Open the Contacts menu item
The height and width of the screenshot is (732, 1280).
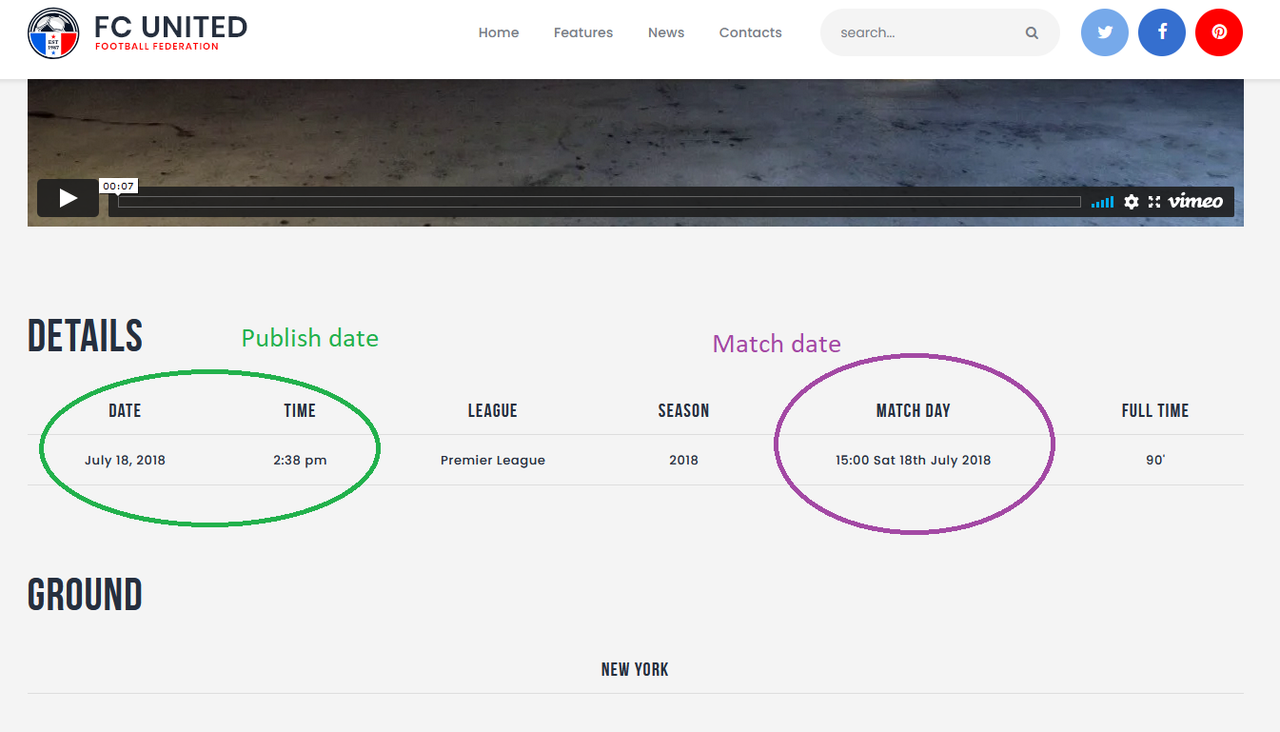(x=750, y=33)
